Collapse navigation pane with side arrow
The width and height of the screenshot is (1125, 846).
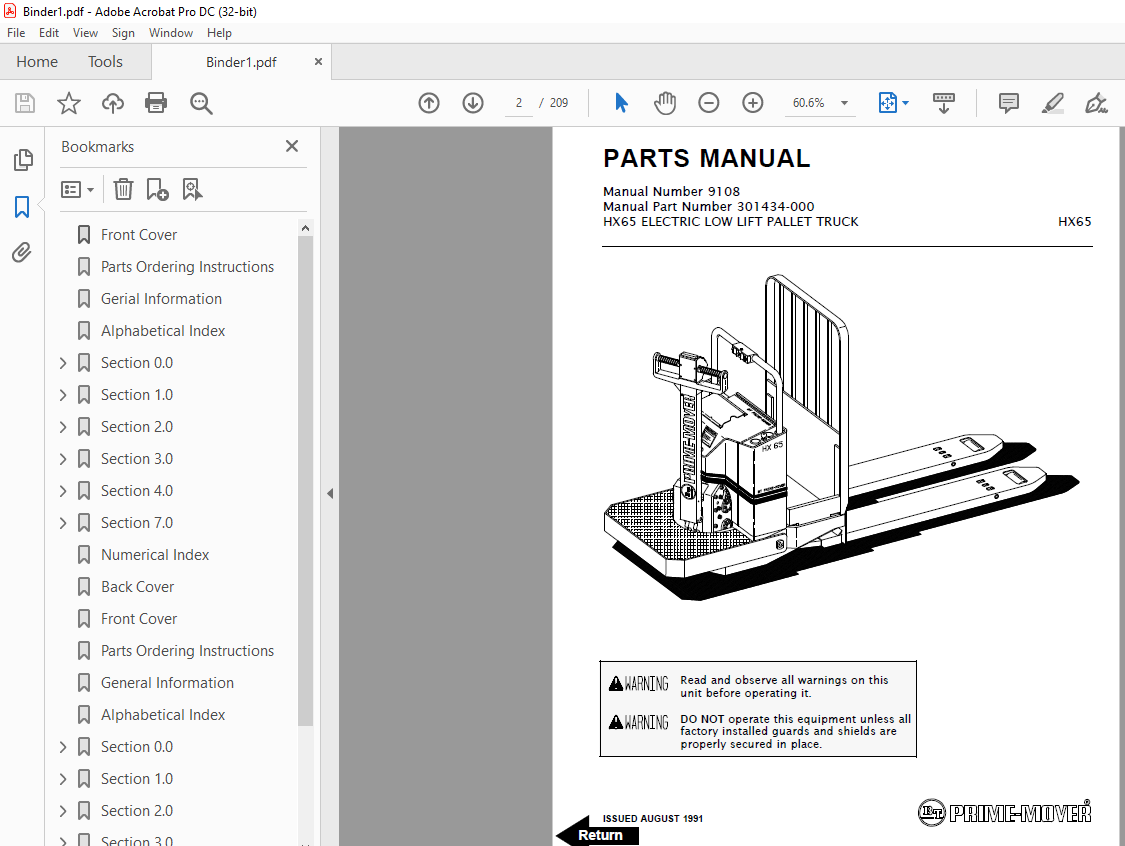coord(330,494)
